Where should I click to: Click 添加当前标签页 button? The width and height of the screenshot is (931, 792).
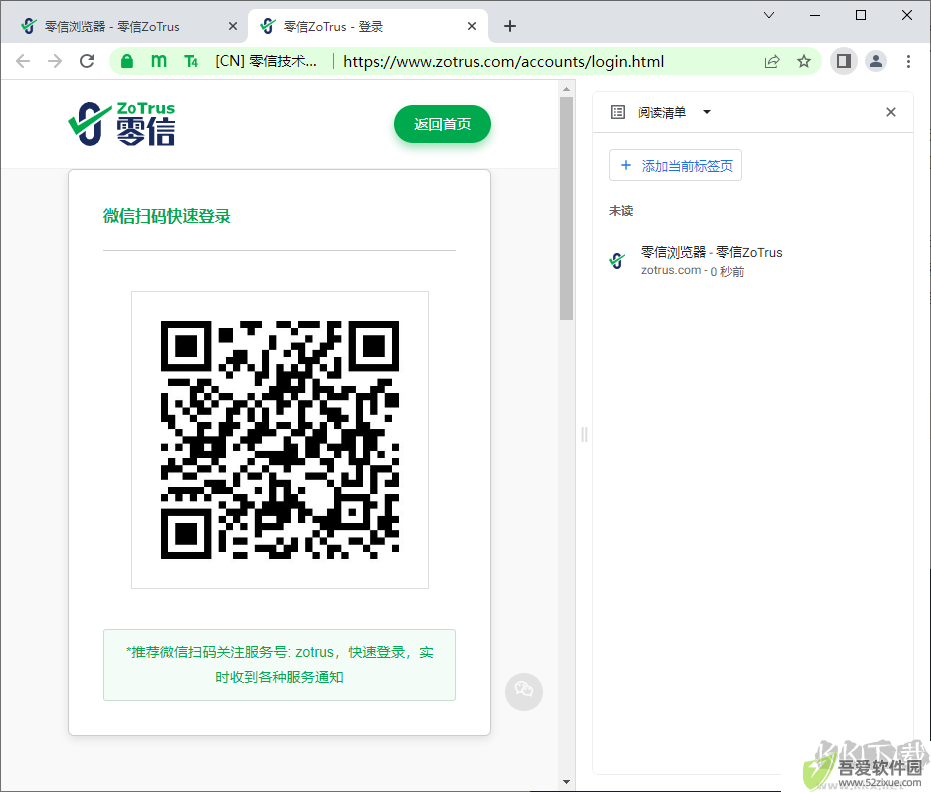[x=676, y=166]
